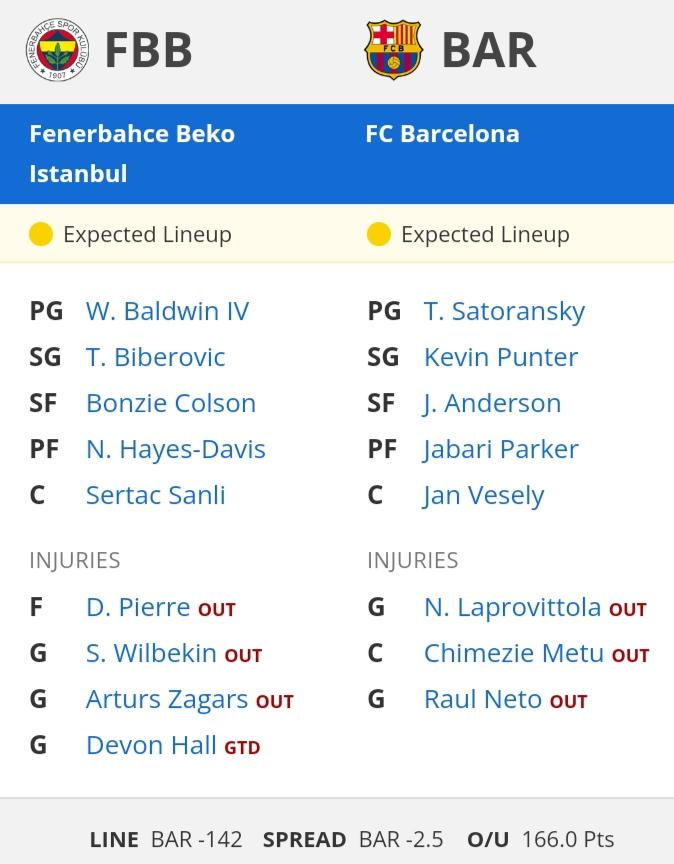Click the yellow dot beside Fenerbahce Expected Lineup
This screenshot has height=864, width=674.
(41, 234)
